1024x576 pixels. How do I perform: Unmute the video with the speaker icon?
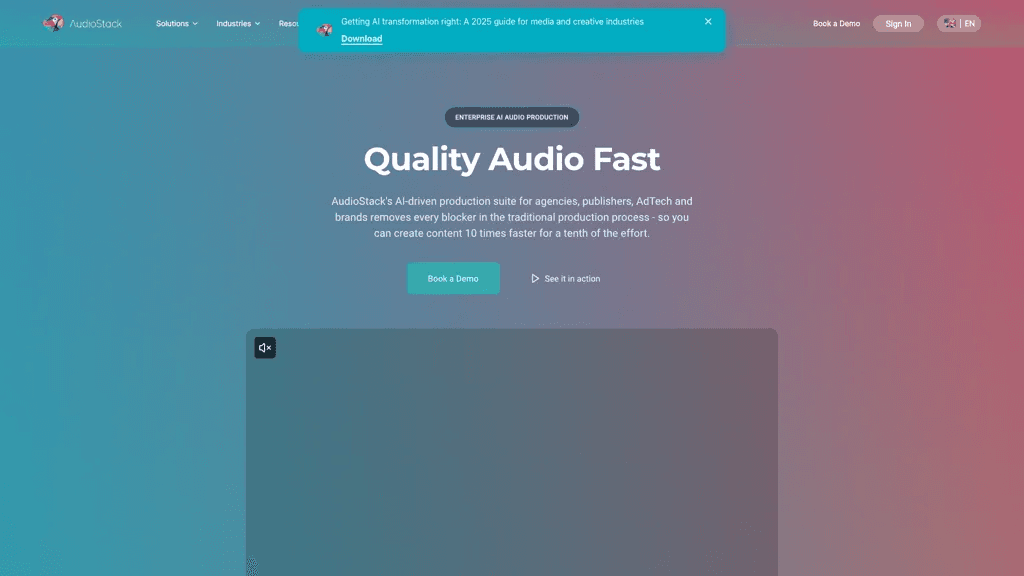(265, 348)
